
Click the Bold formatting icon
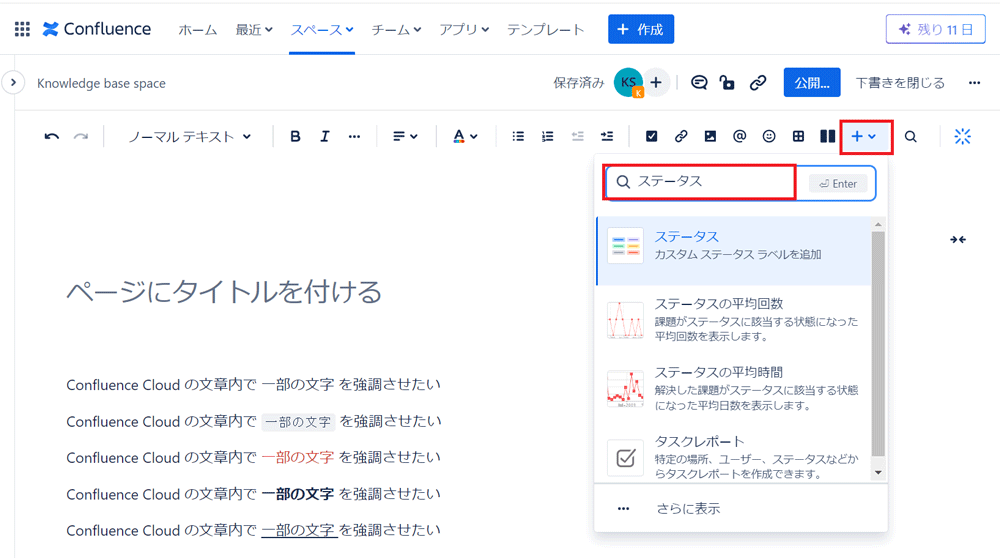point(295,136)
